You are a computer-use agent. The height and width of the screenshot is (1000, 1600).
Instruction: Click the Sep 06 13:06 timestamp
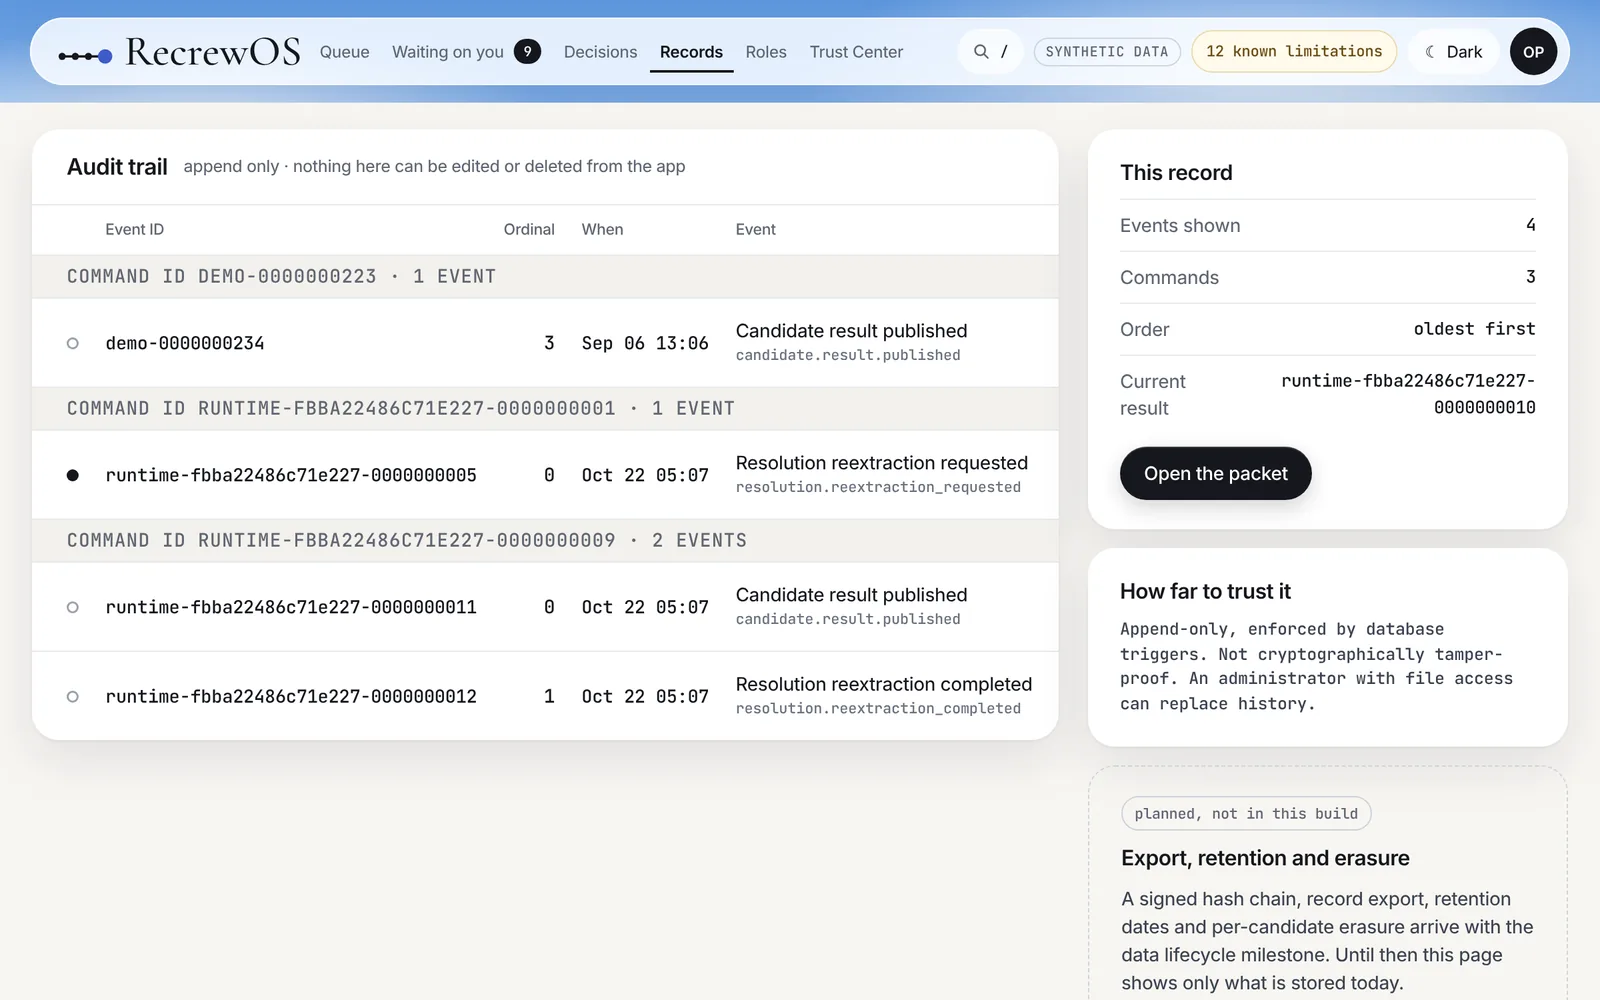645,343
